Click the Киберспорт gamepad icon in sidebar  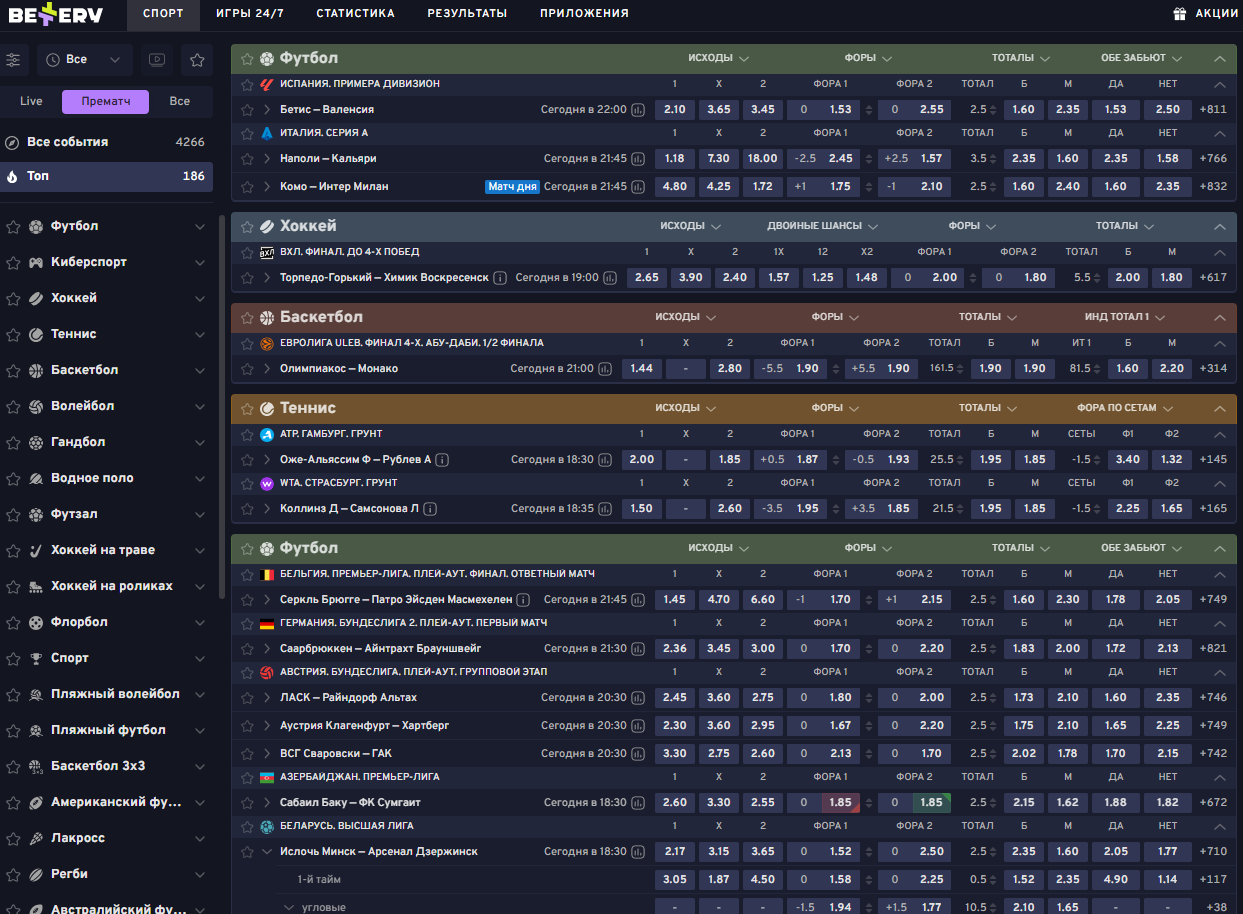tap(36, 263)
